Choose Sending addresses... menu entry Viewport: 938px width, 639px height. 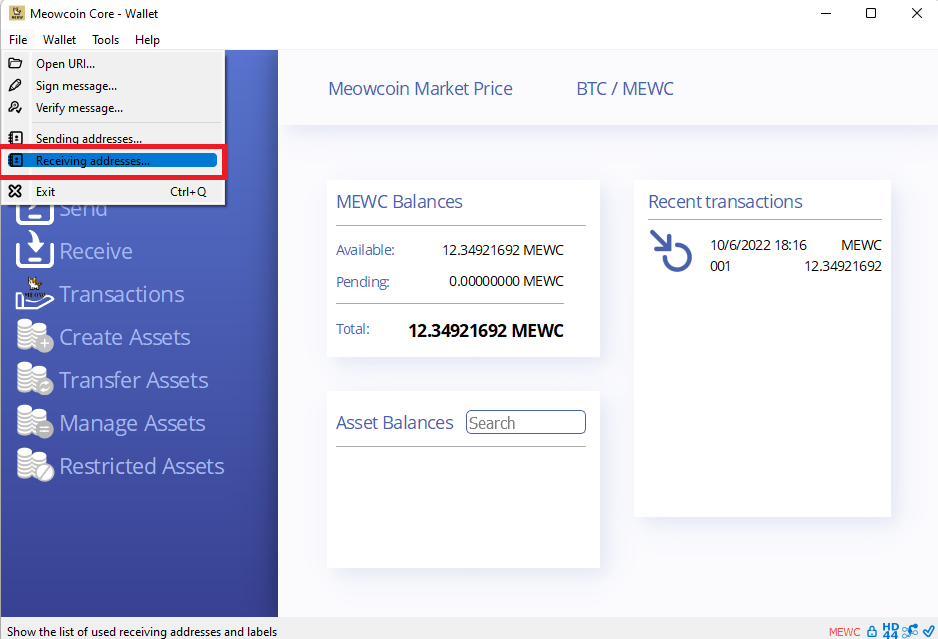[x=113, y=138]
